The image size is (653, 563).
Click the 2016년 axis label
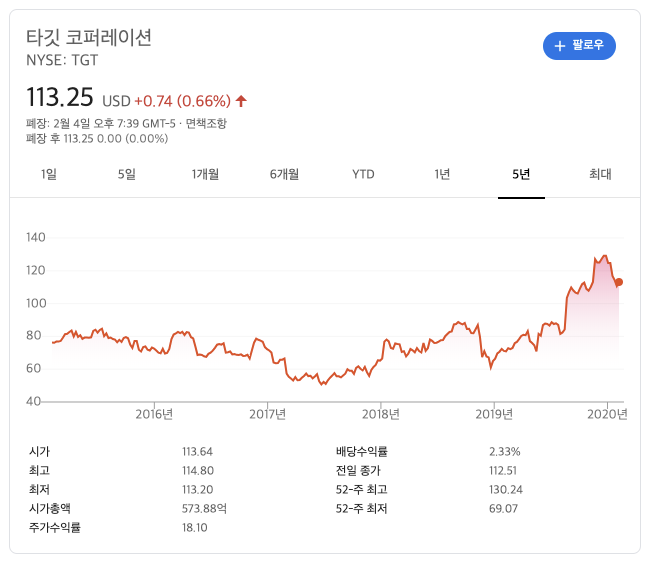click(154, 414)
